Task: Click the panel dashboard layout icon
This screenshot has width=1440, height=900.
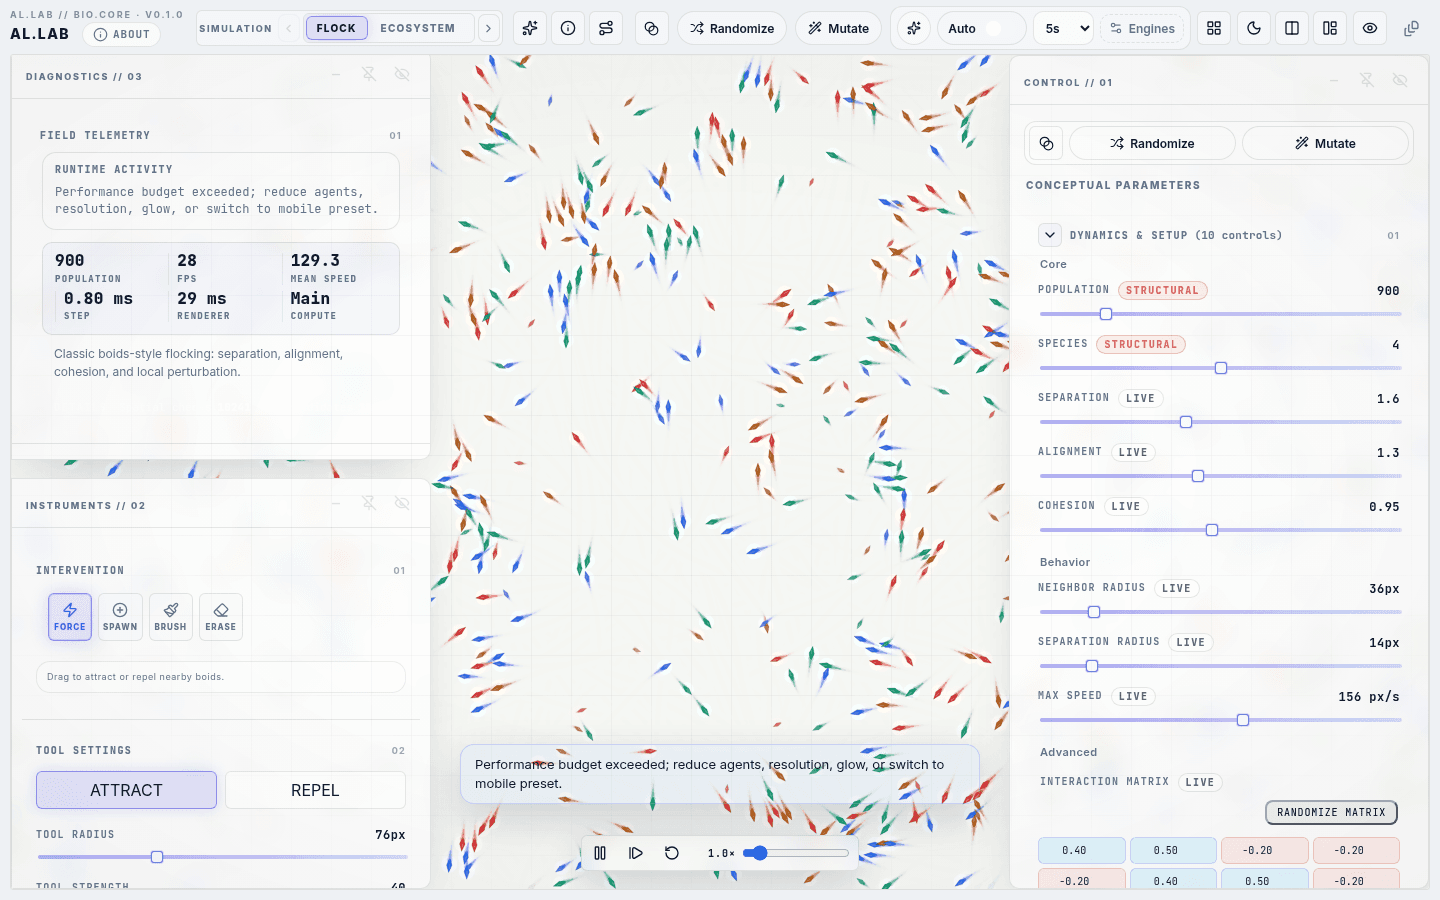Action: coord(1330,28)
